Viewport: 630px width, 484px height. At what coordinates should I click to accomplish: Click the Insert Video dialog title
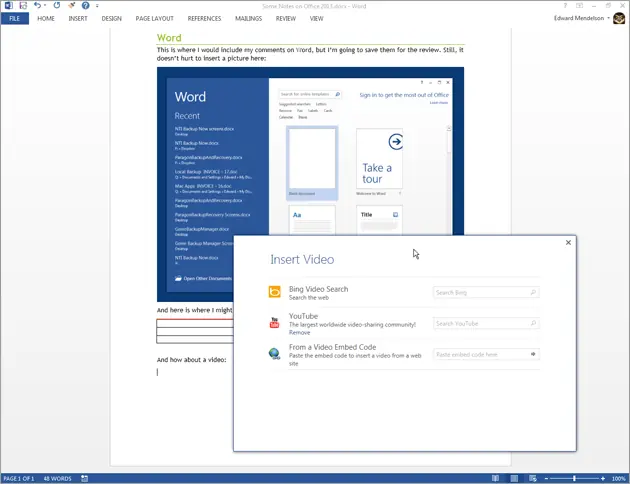302,259
